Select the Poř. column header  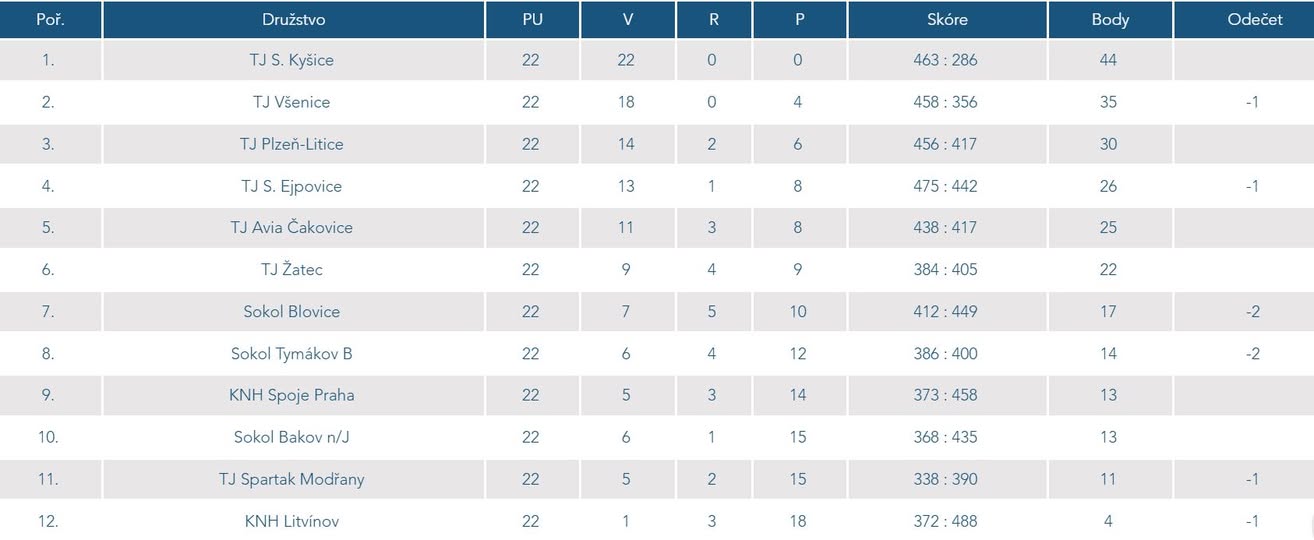pyautogui.click(x=50, y=20)
